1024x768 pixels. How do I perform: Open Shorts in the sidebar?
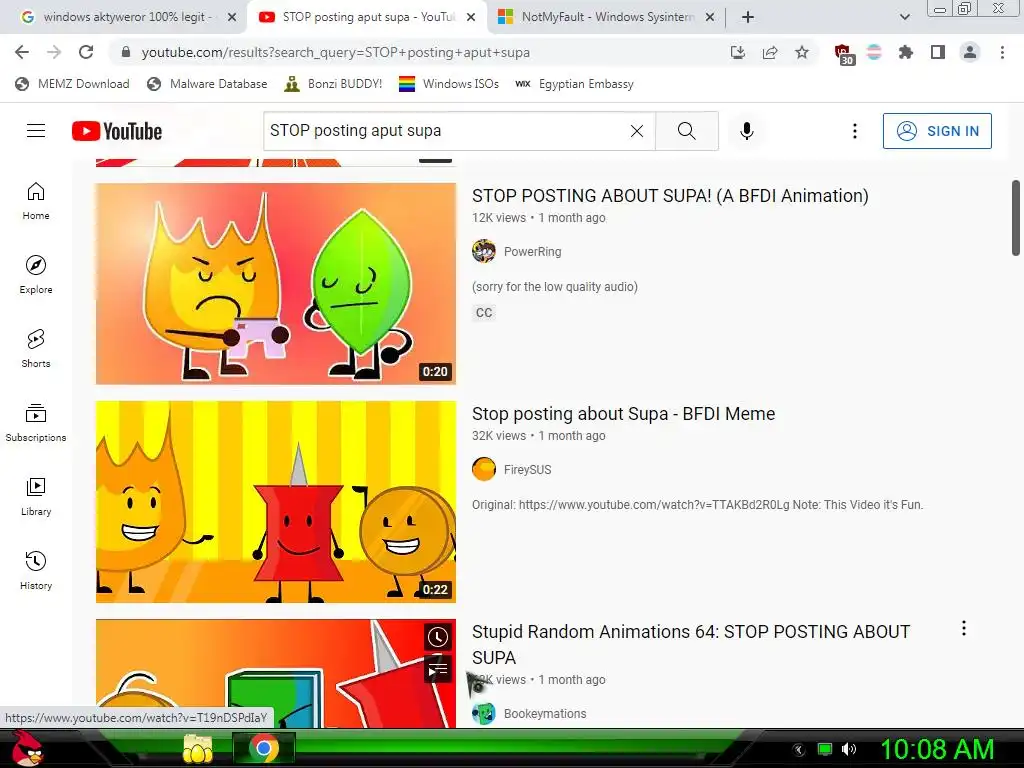pos(36,349)
